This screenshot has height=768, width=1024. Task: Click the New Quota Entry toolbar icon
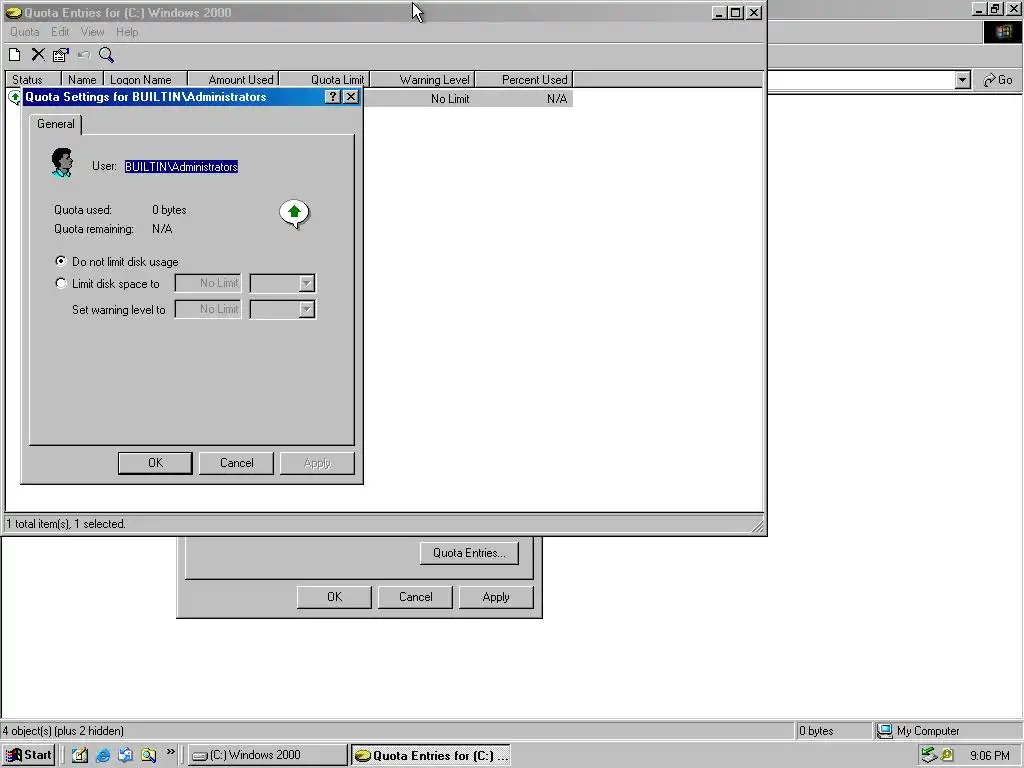(14, 55)
